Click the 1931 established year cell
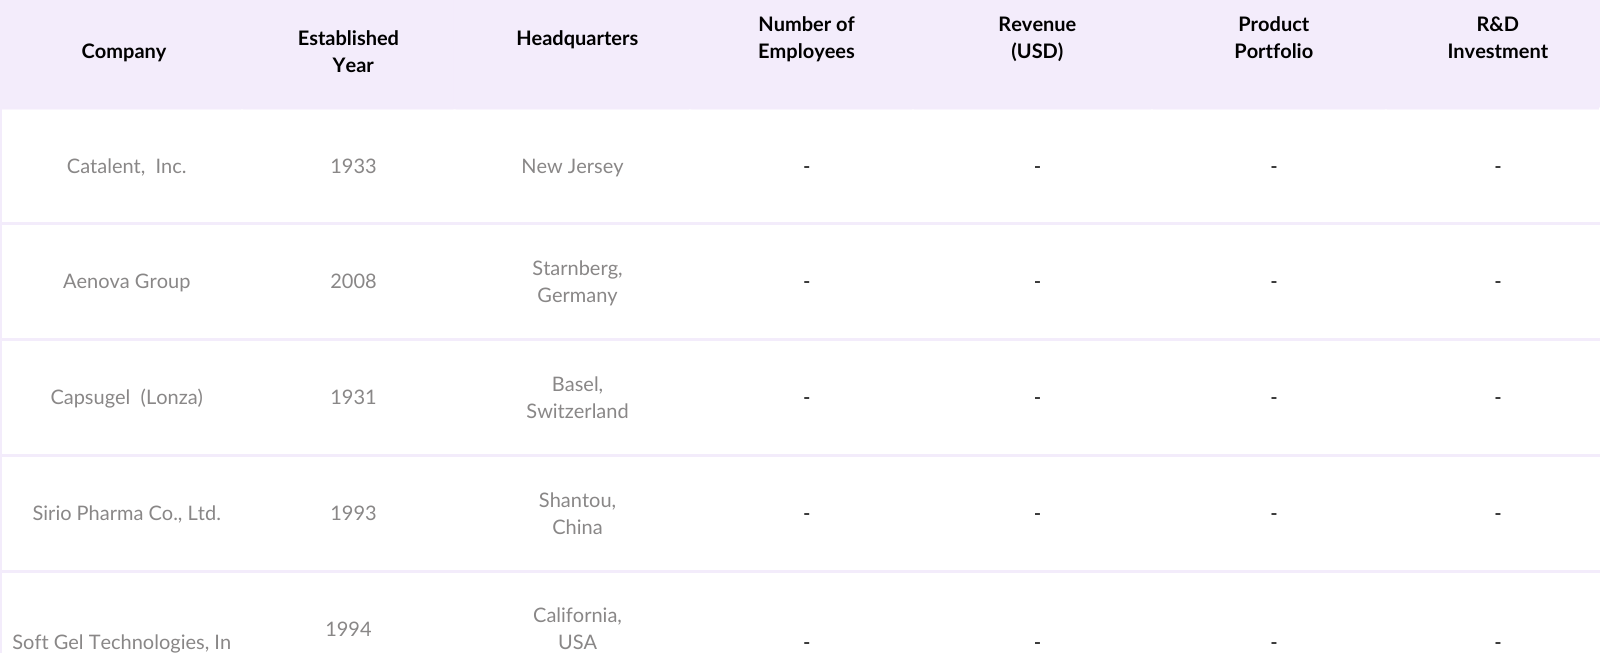 click(353, 397)
